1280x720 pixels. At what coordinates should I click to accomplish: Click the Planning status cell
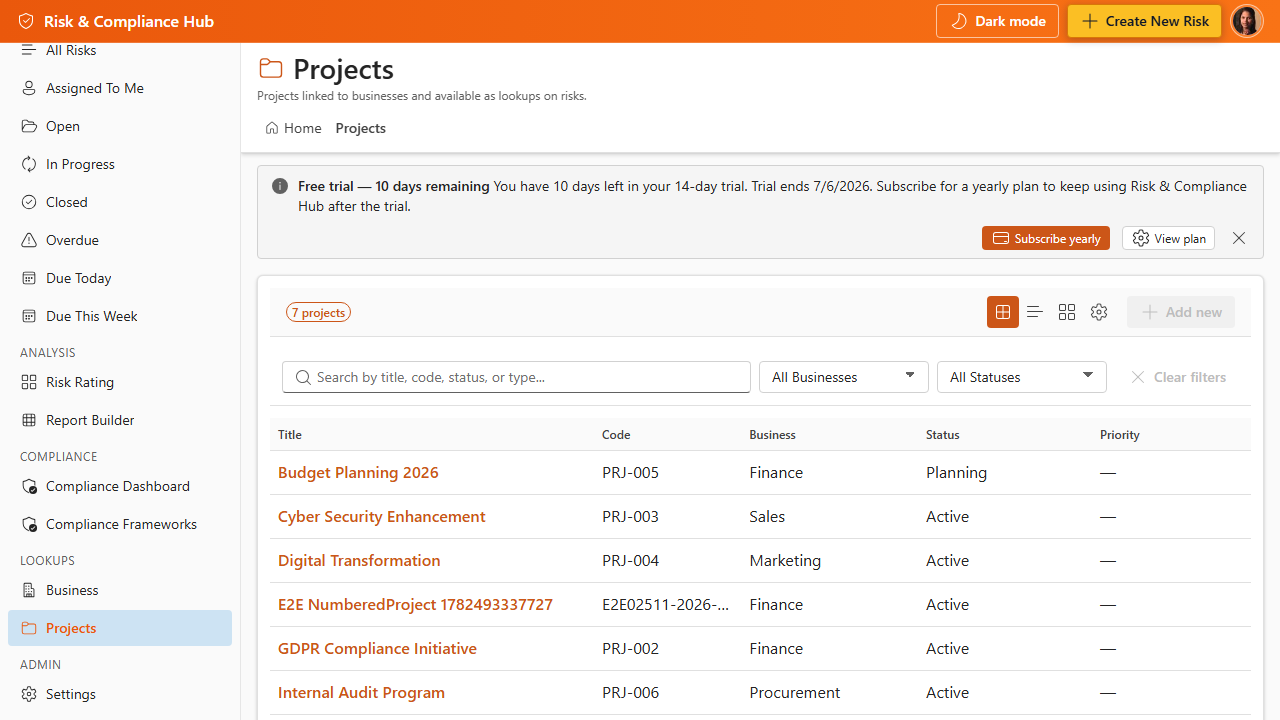tap(956, 472)
